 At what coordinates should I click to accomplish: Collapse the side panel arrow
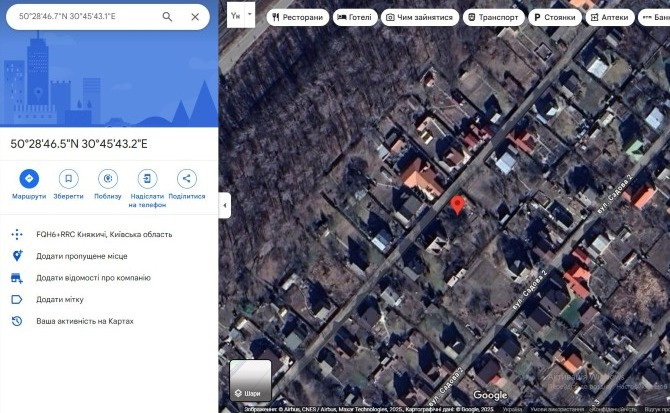(x=225, y=205)
